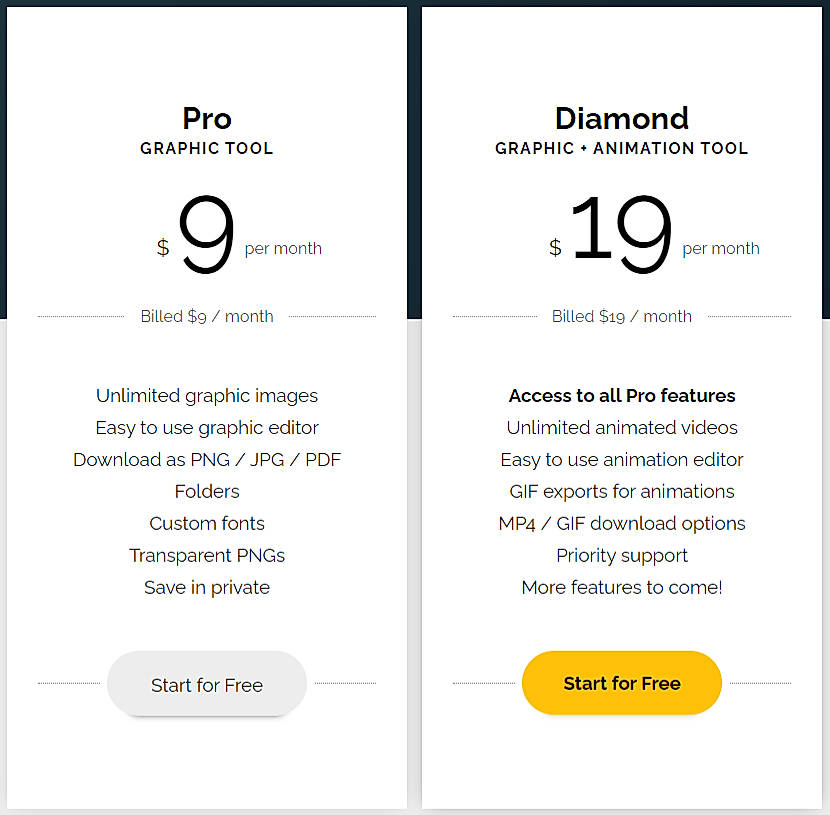The height and width of the screenshot is (815, 830).
Task: Click 'Transparent PNGs' on the Pro card
Action: pyautogui.click(x=206, y=555)
